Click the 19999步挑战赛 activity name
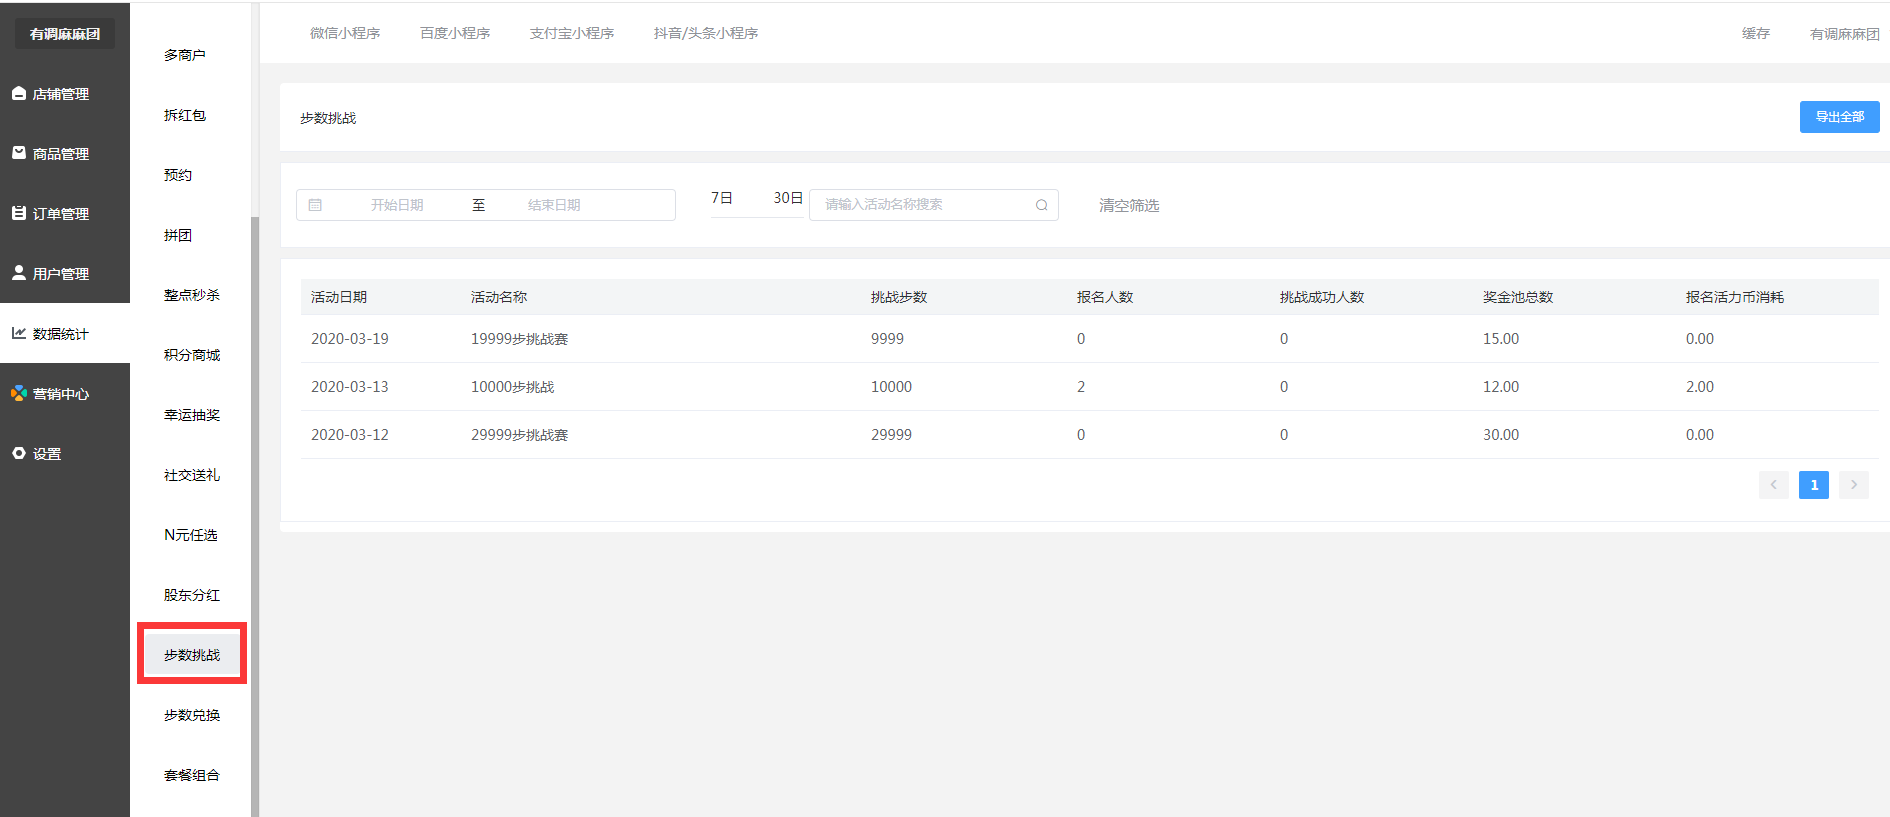Screen dimensions: 1890x817 [519, 339]
